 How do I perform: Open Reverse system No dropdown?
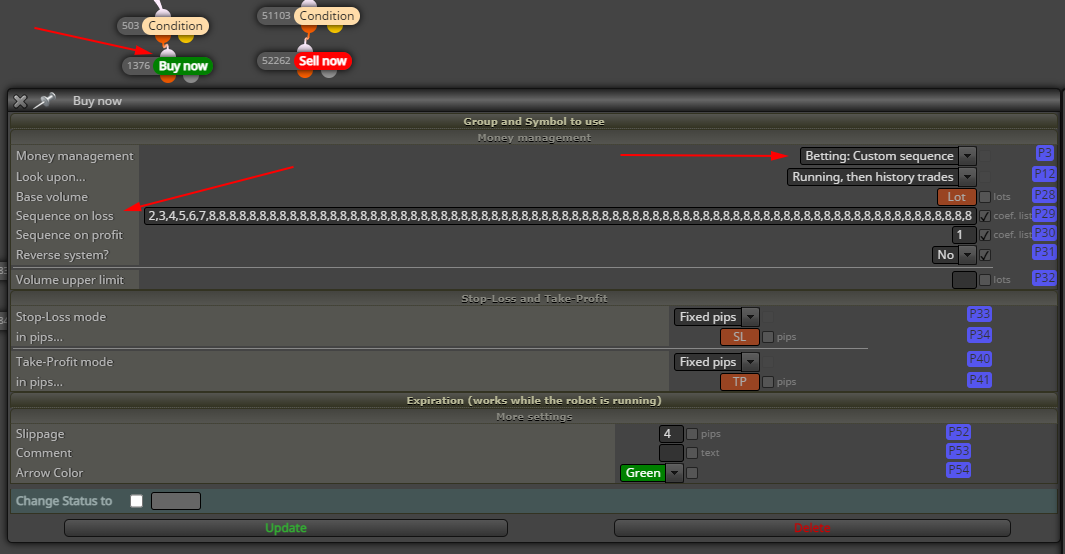(x=954, y=255)
